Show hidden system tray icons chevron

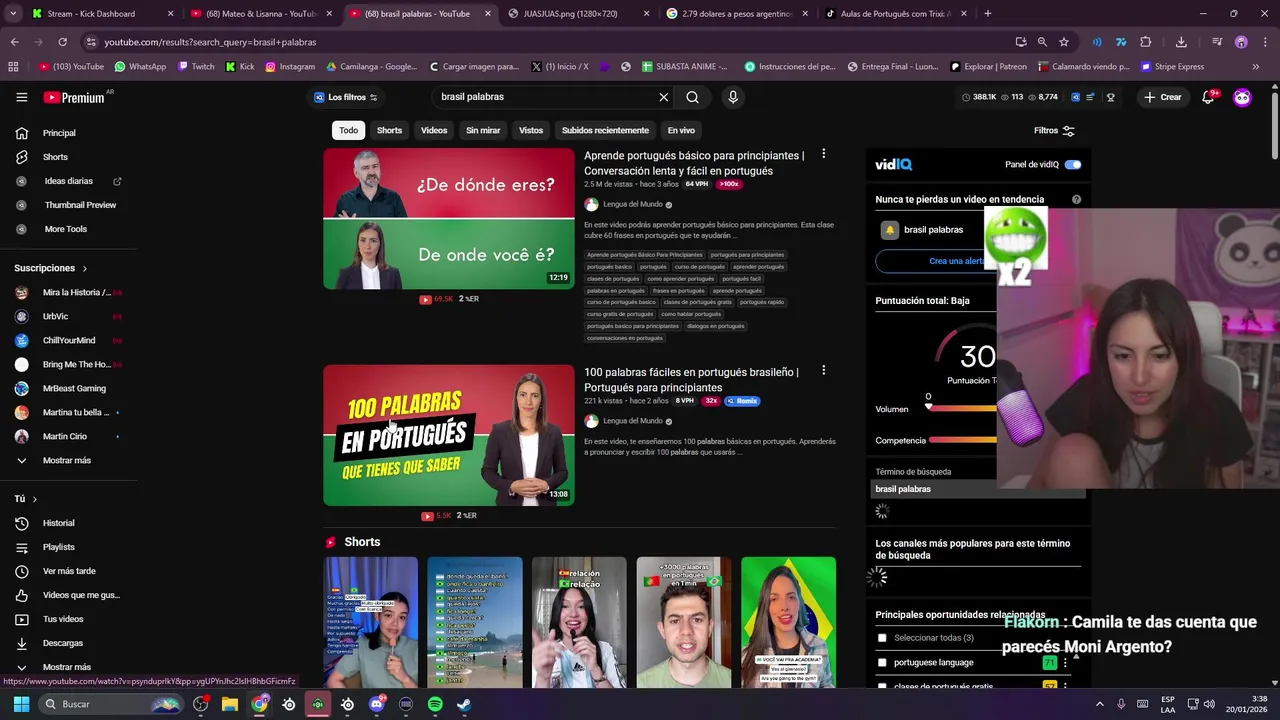[x=1099, y=704]
